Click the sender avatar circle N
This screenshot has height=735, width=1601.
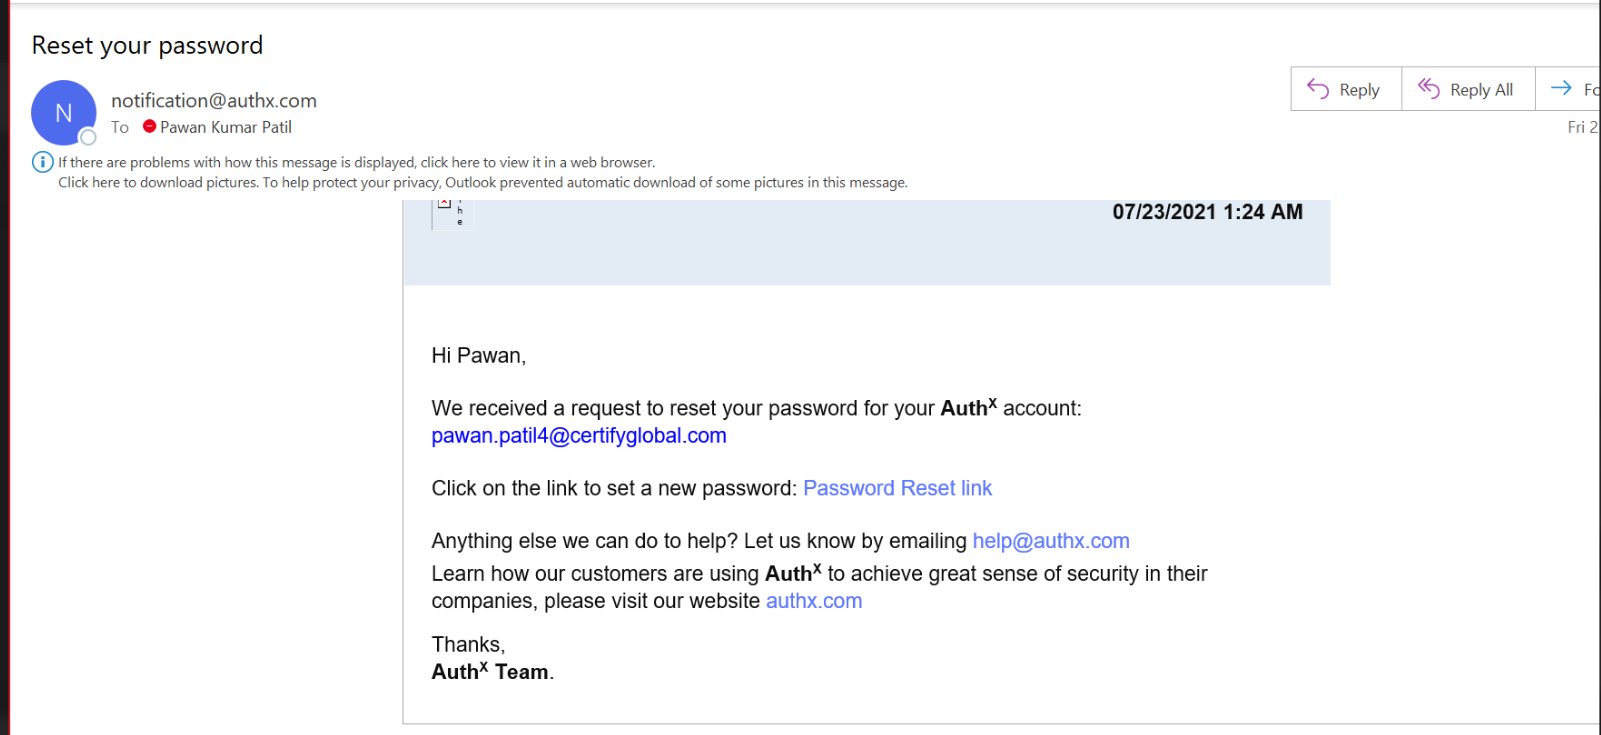coord(64,113)
